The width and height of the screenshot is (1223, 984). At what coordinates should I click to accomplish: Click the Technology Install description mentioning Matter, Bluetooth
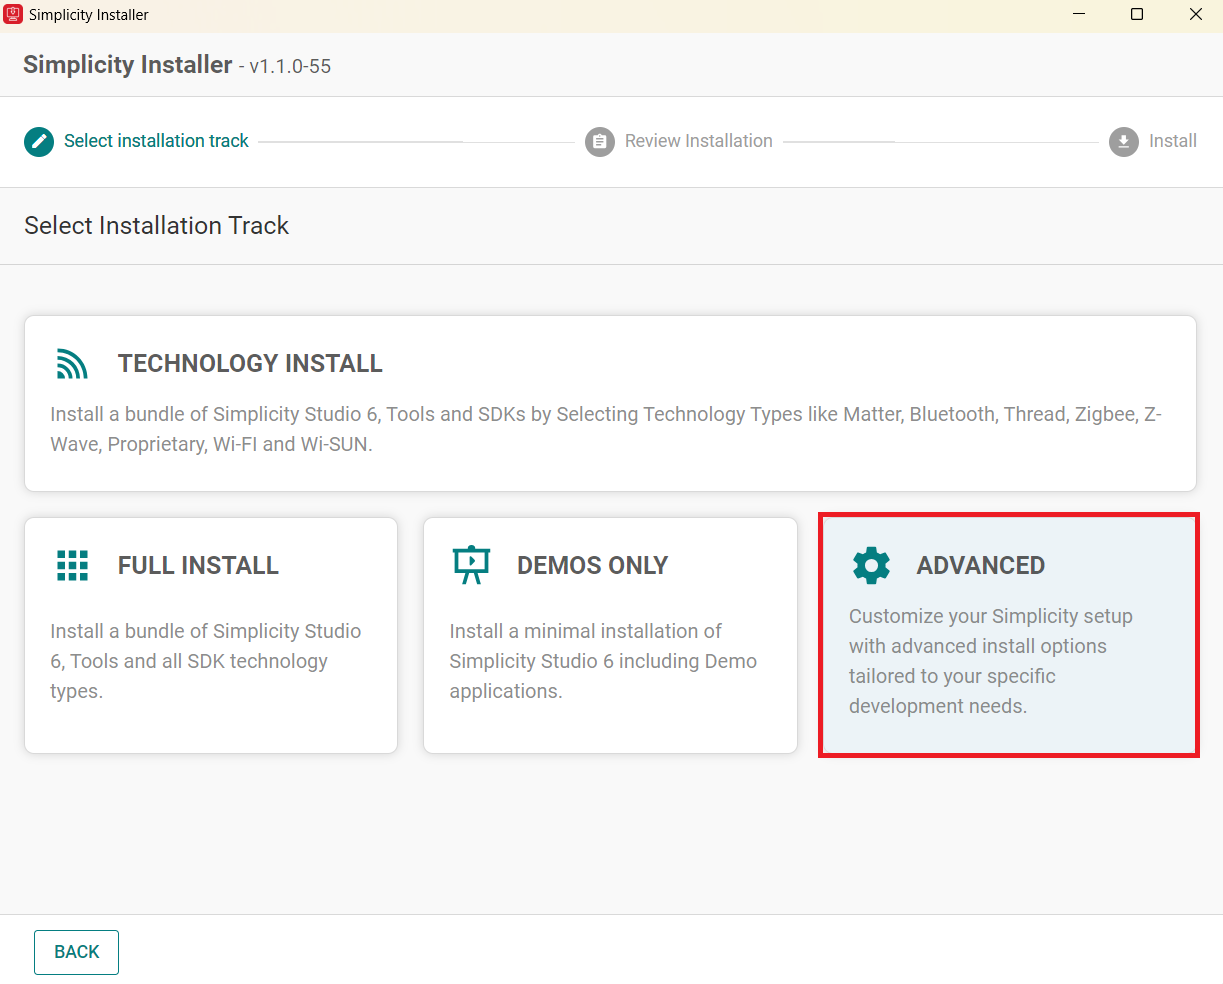[605, 429]
